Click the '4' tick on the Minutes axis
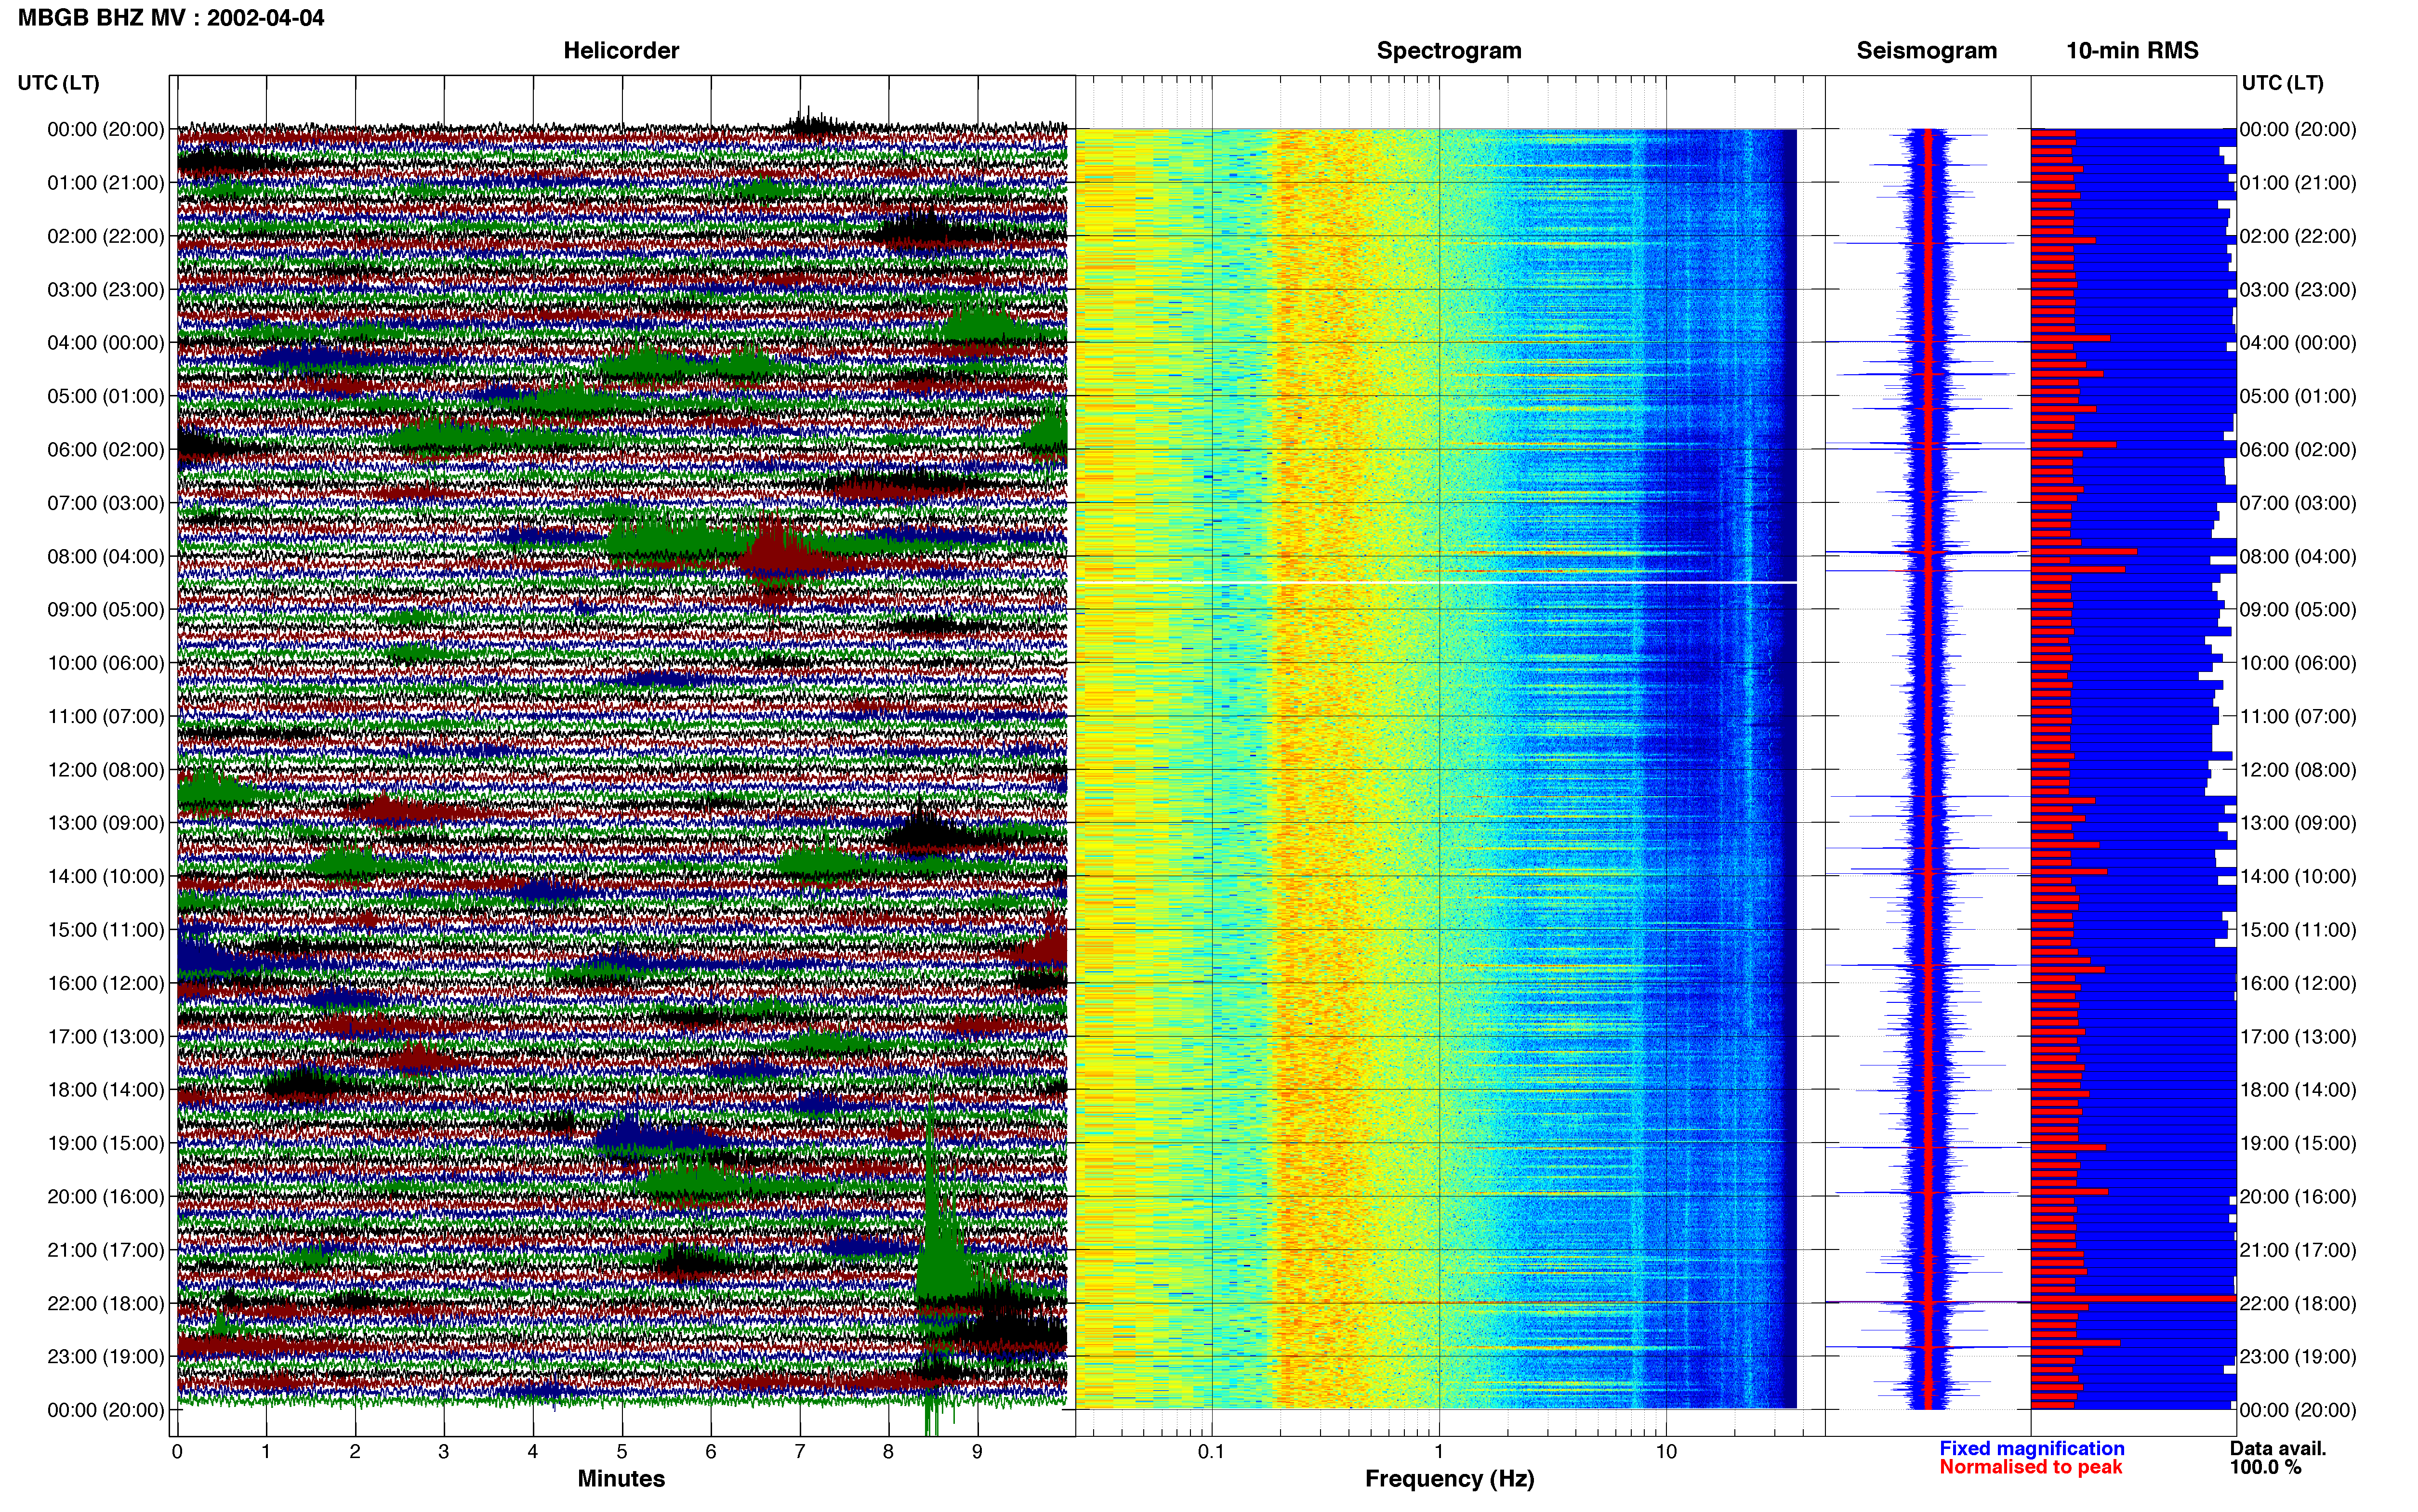 (x=533, y=1452)
